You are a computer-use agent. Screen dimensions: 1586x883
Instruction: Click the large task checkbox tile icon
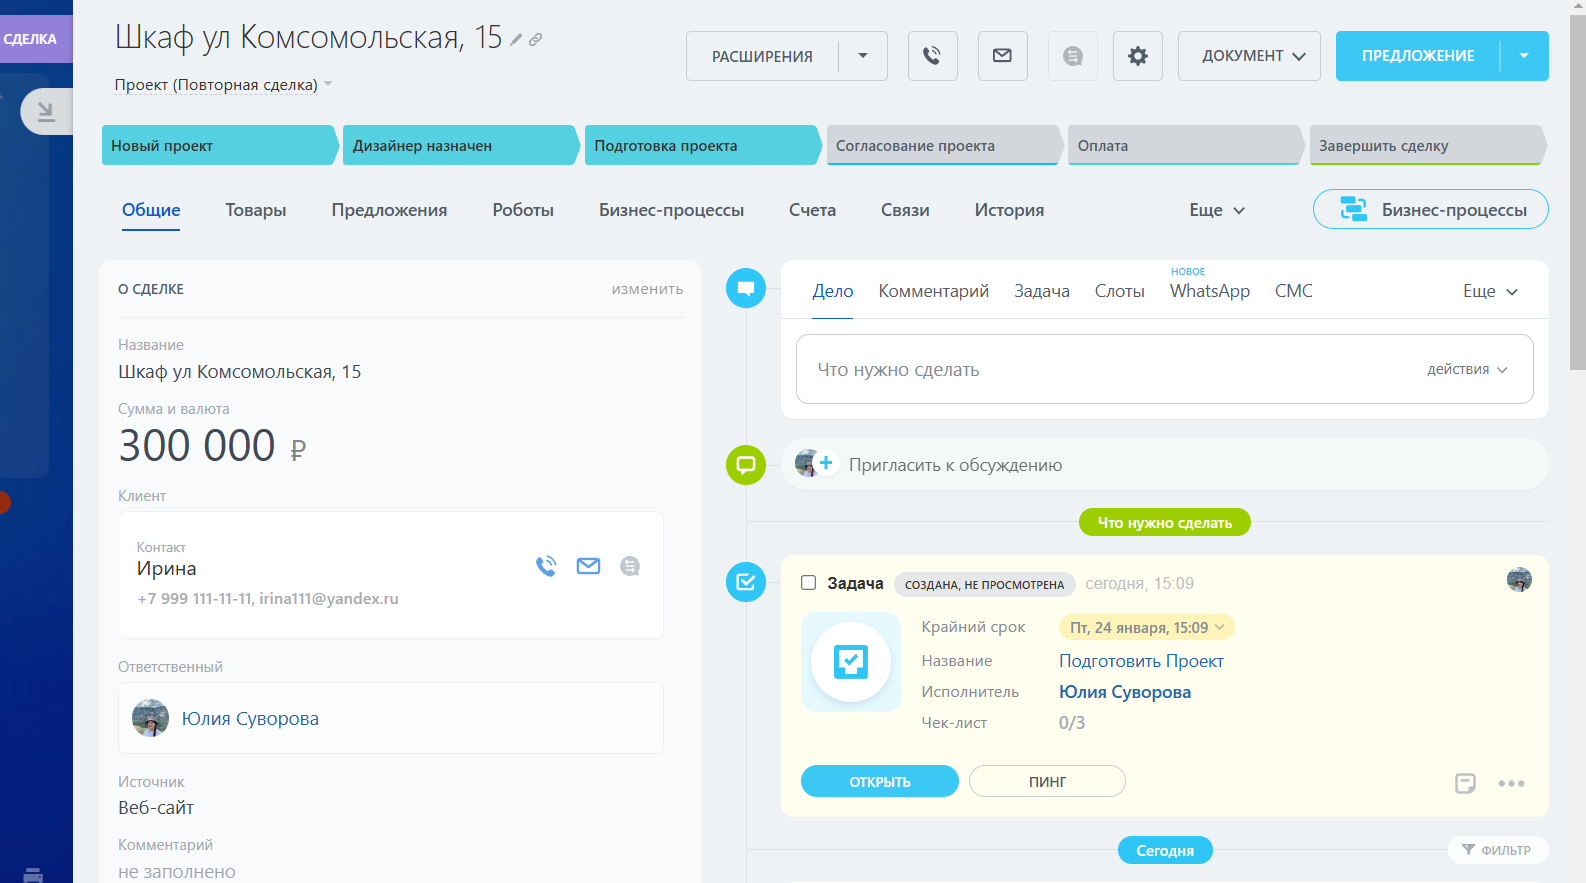[851, 662]
